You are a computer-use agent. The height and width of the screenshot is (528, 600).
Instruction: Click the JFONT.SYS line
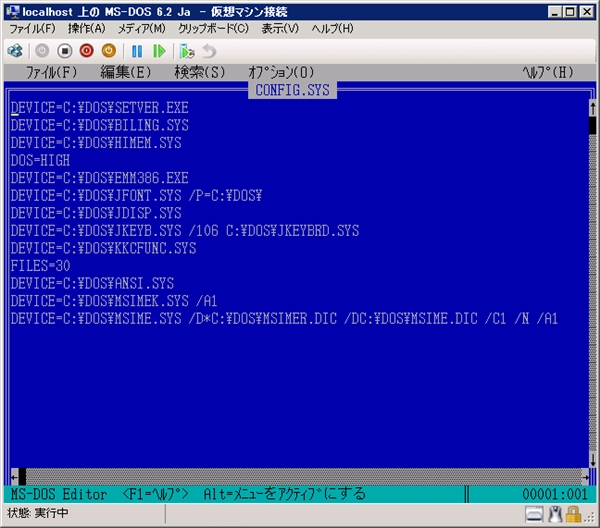[136, 196]
